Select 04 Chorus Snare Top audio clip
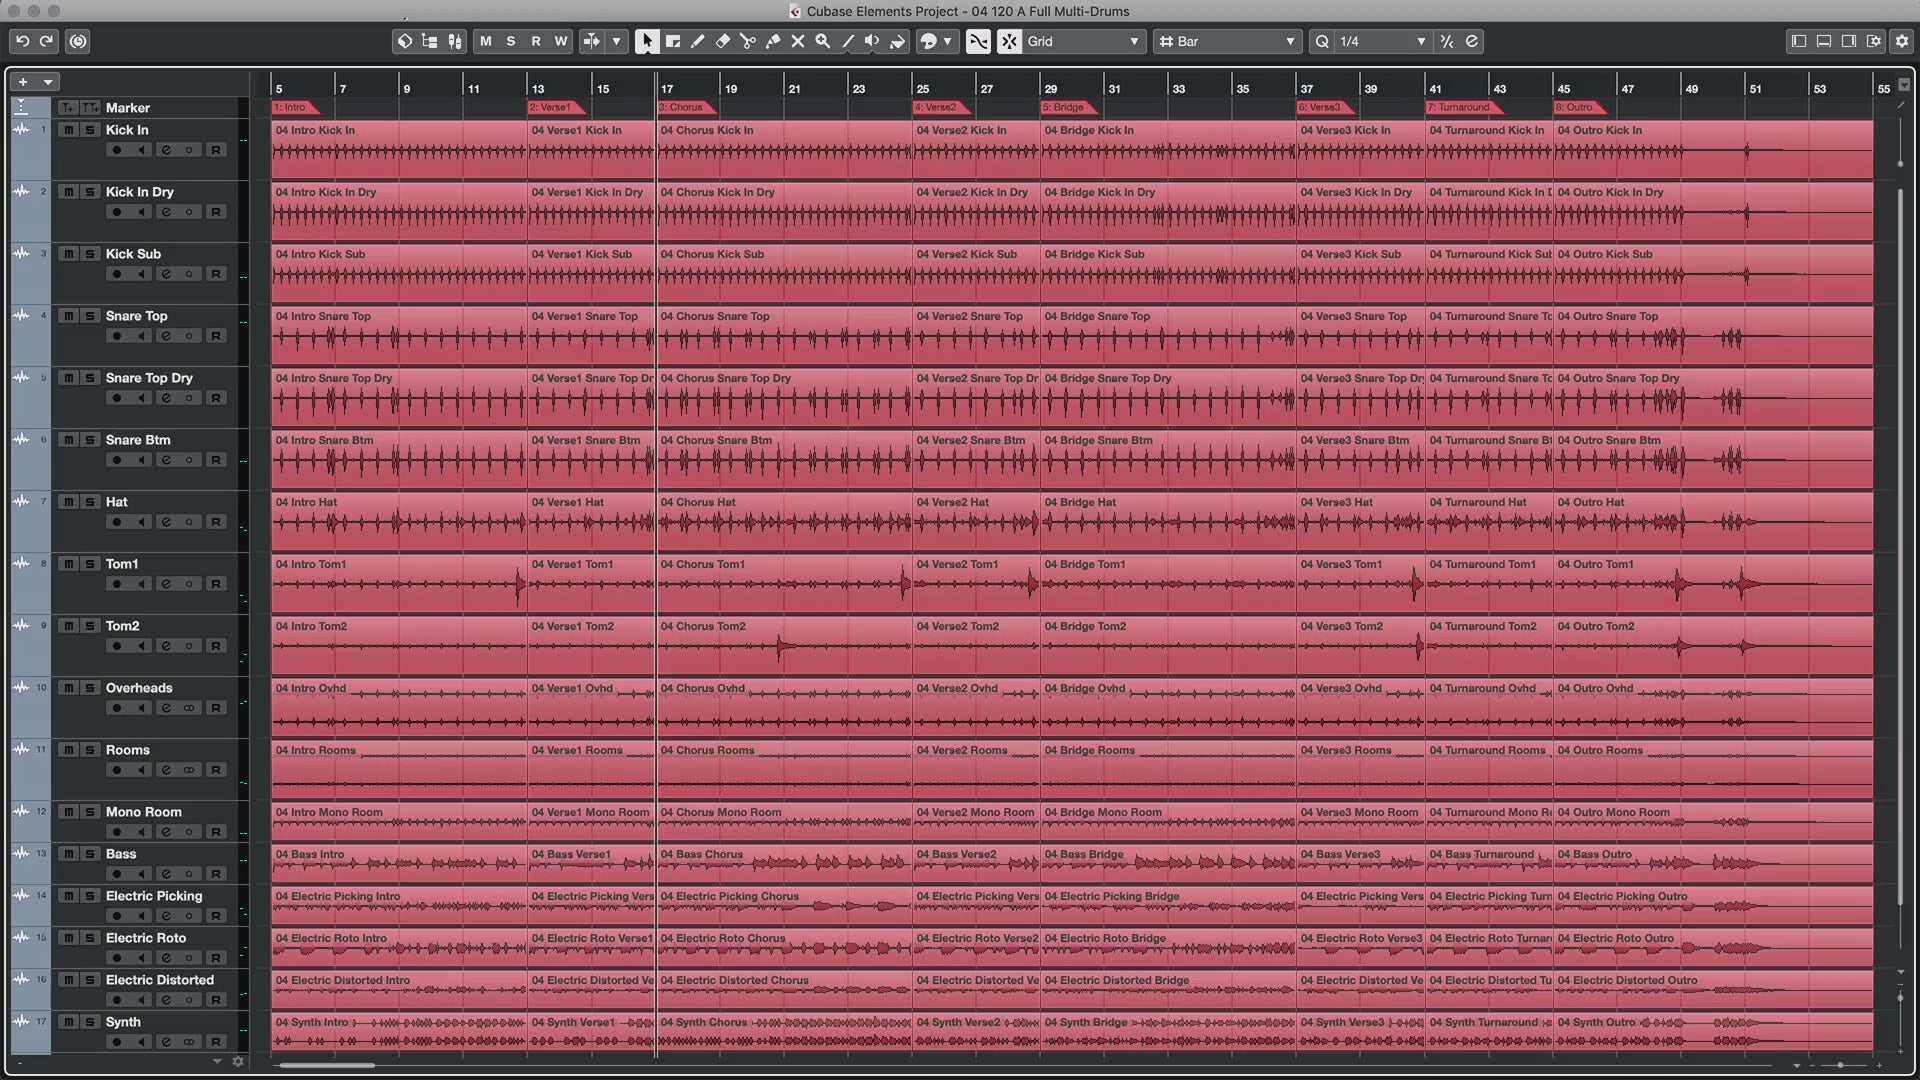This screenshot has height=1080, width=1920. point(784,336)
